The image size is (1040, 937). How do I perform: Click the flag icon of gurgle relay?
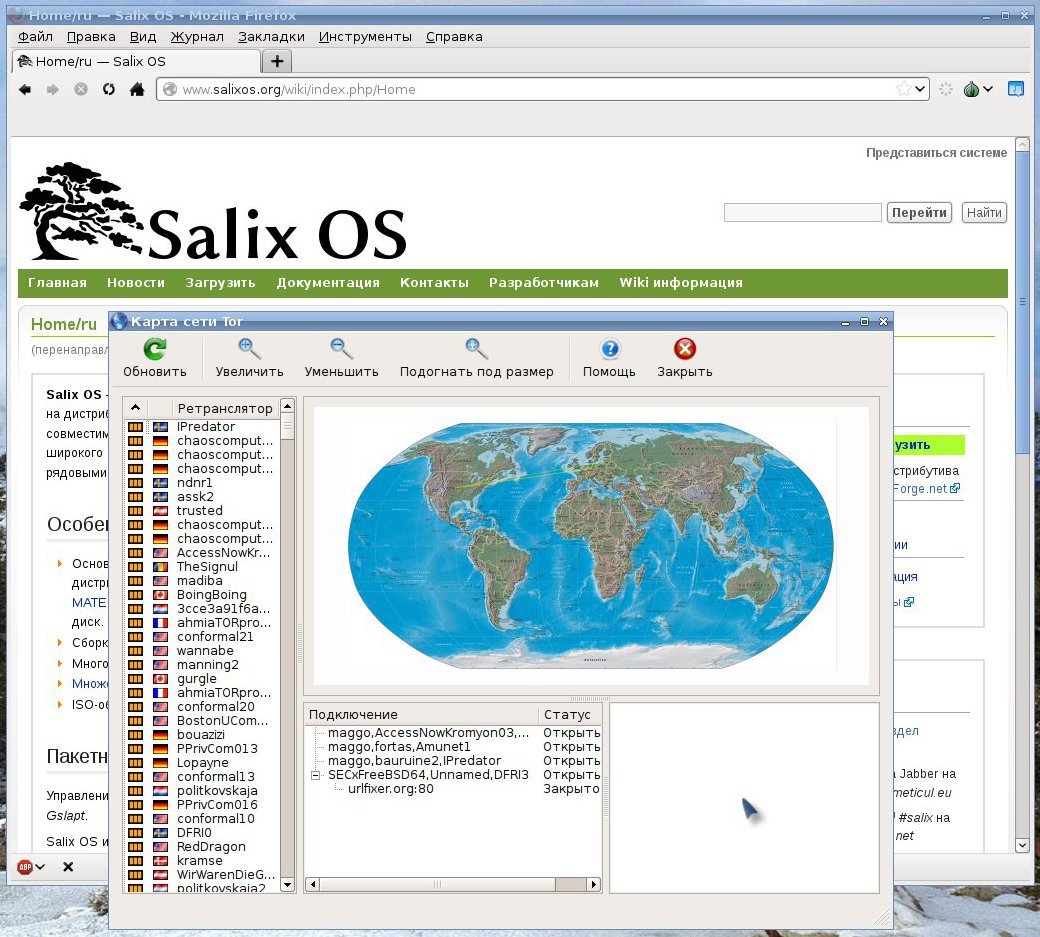[161, 679]
